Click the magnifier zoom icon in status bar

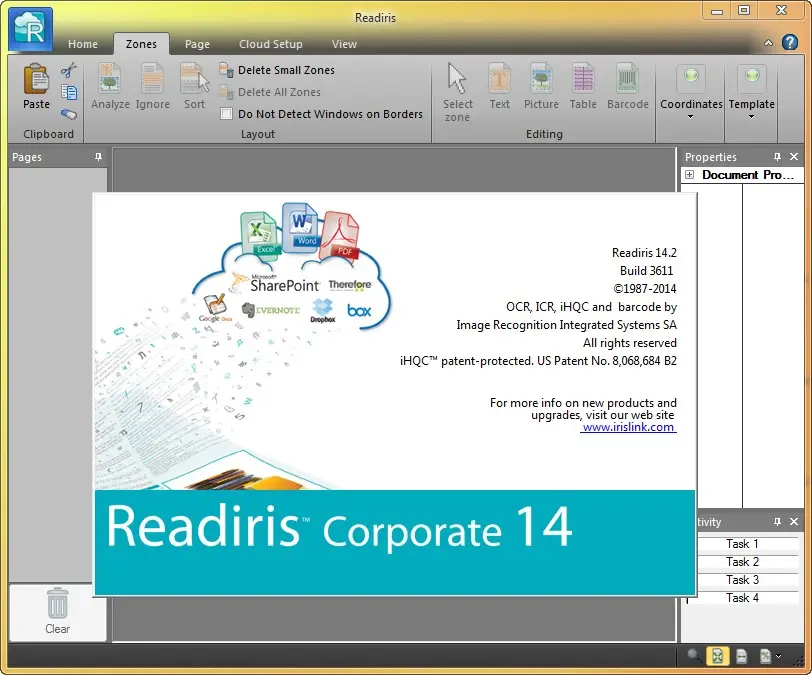[693, 656]
